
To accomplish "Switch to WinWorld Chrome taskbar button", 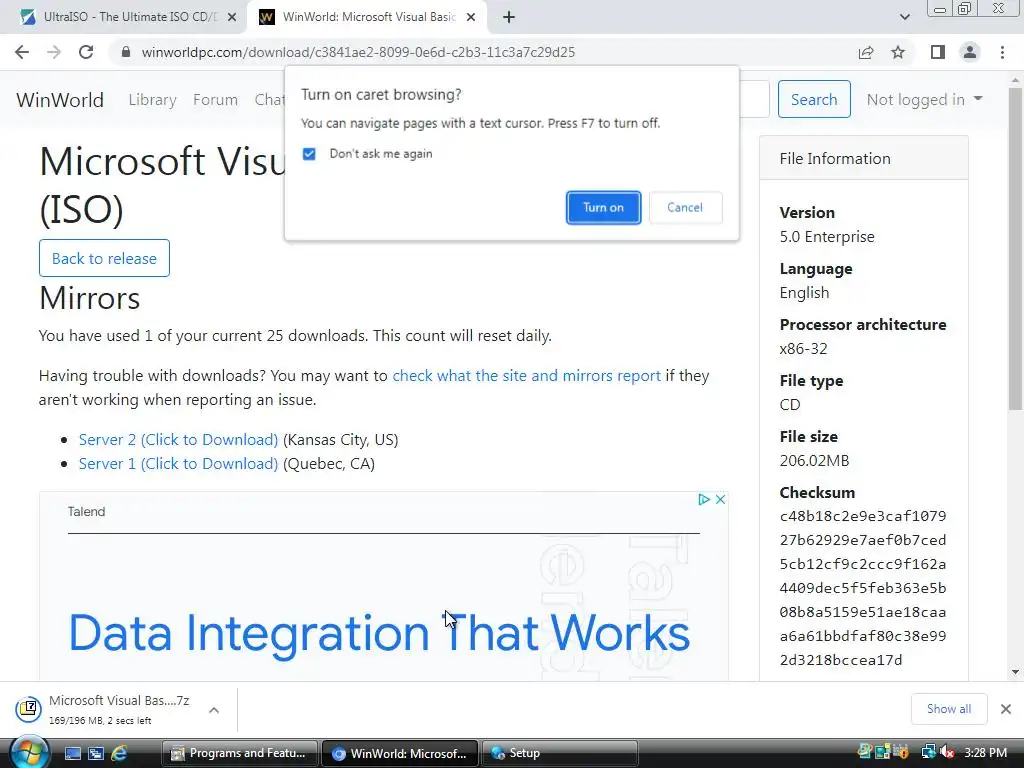I will (x=400, y=754).
